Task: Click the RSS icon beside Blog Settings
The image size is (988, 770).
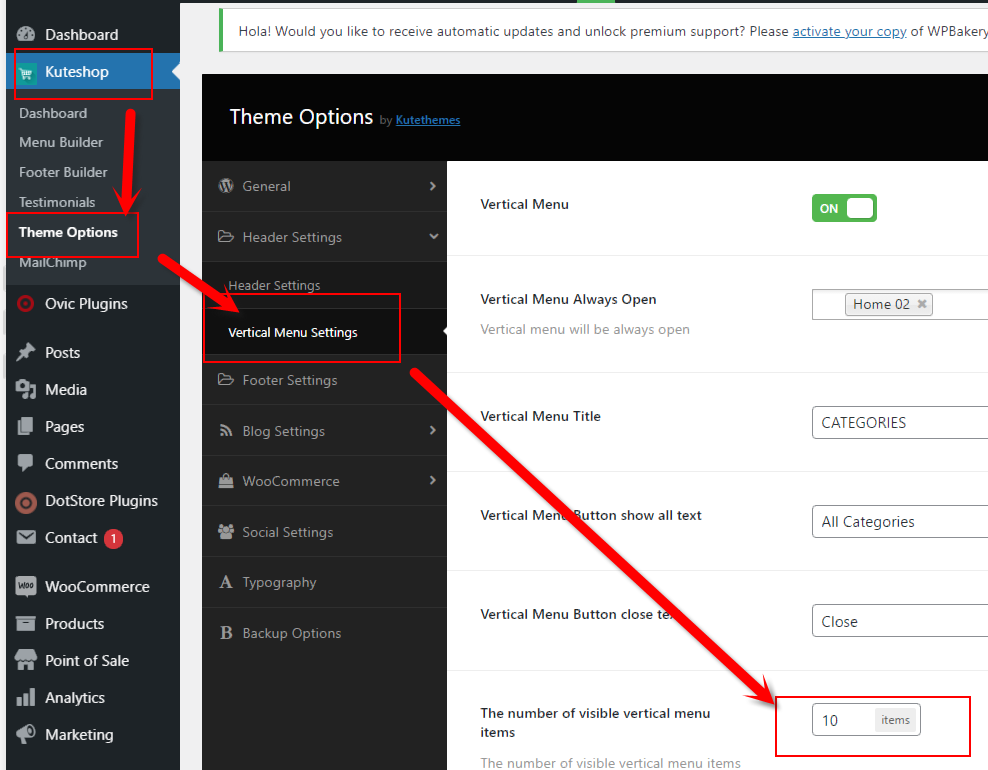Action: (226, 430)
